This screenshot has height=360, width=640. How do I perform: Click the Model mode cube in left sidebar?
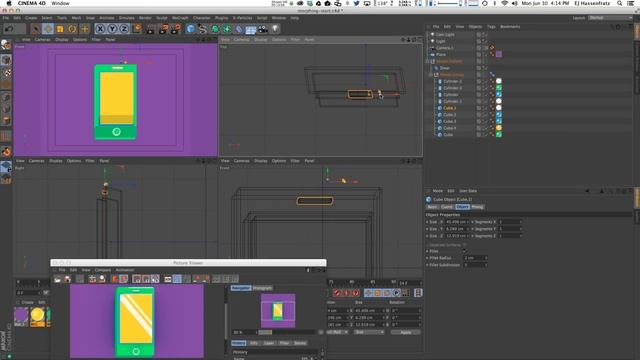click(x=6, y=60)
